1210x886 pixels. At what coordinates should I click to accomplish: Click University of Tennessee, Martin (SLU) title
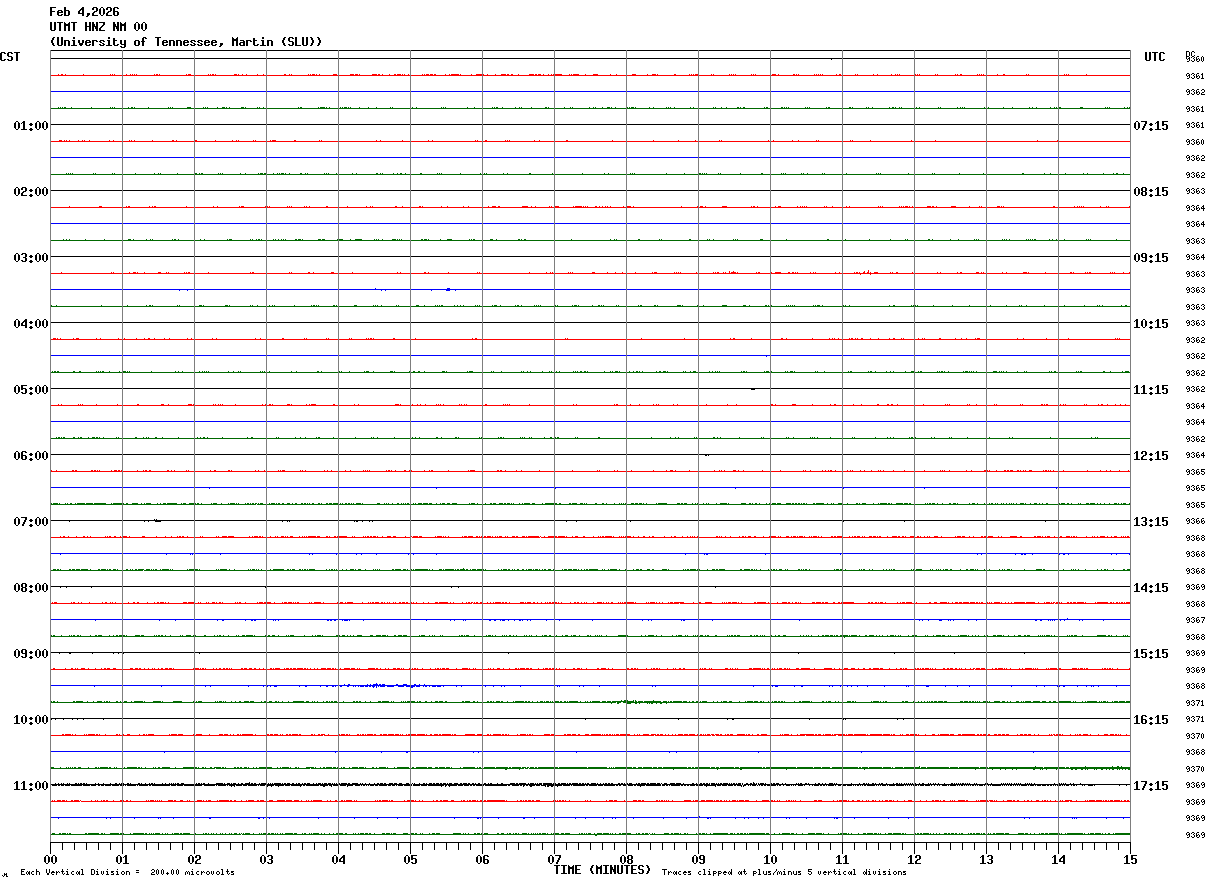tap(186, 42)
